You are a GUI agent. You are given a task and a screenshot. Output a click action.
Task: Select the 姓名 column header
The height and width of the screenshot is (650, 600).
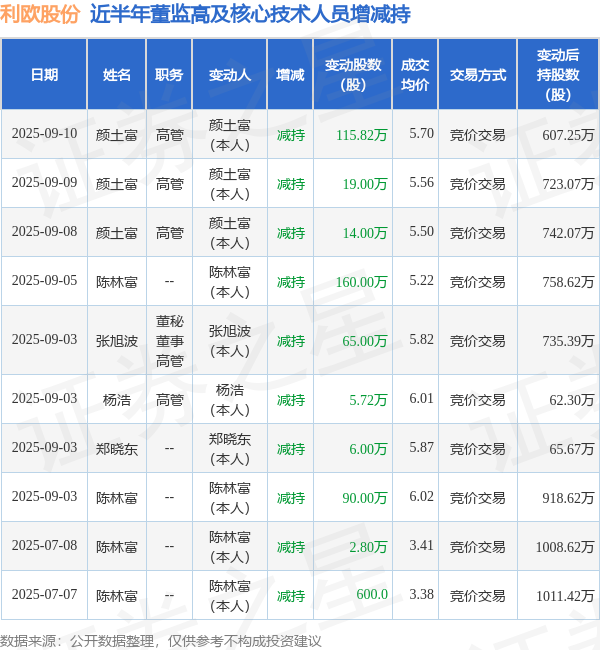[117, 75]
